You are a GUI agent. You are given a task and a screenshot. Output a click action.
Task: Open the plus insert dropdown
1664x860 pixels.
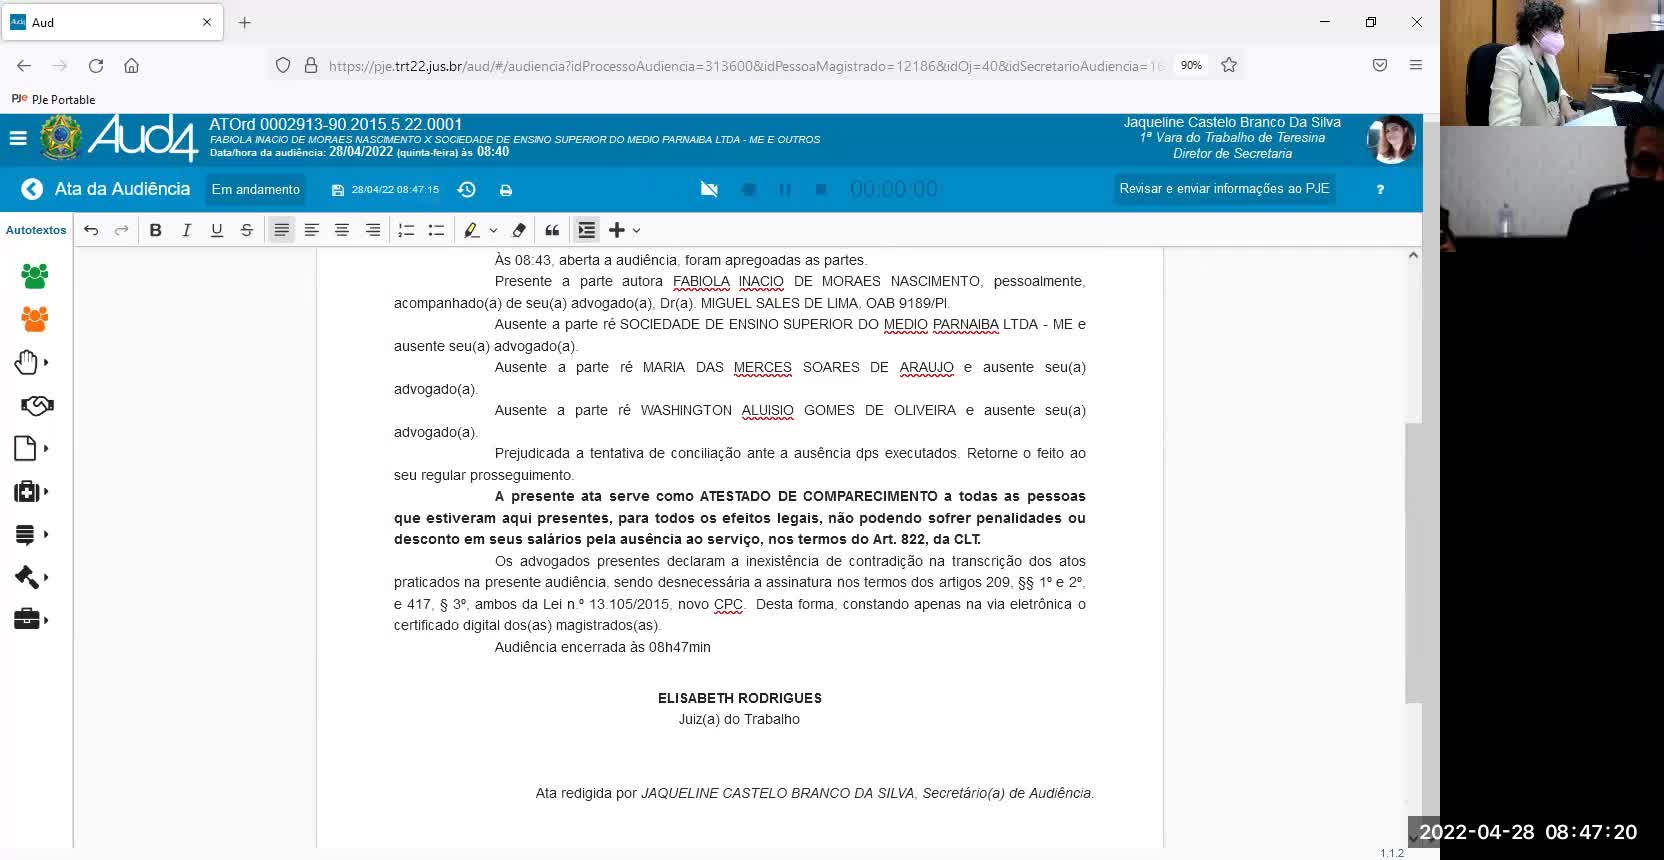(624, 230)
